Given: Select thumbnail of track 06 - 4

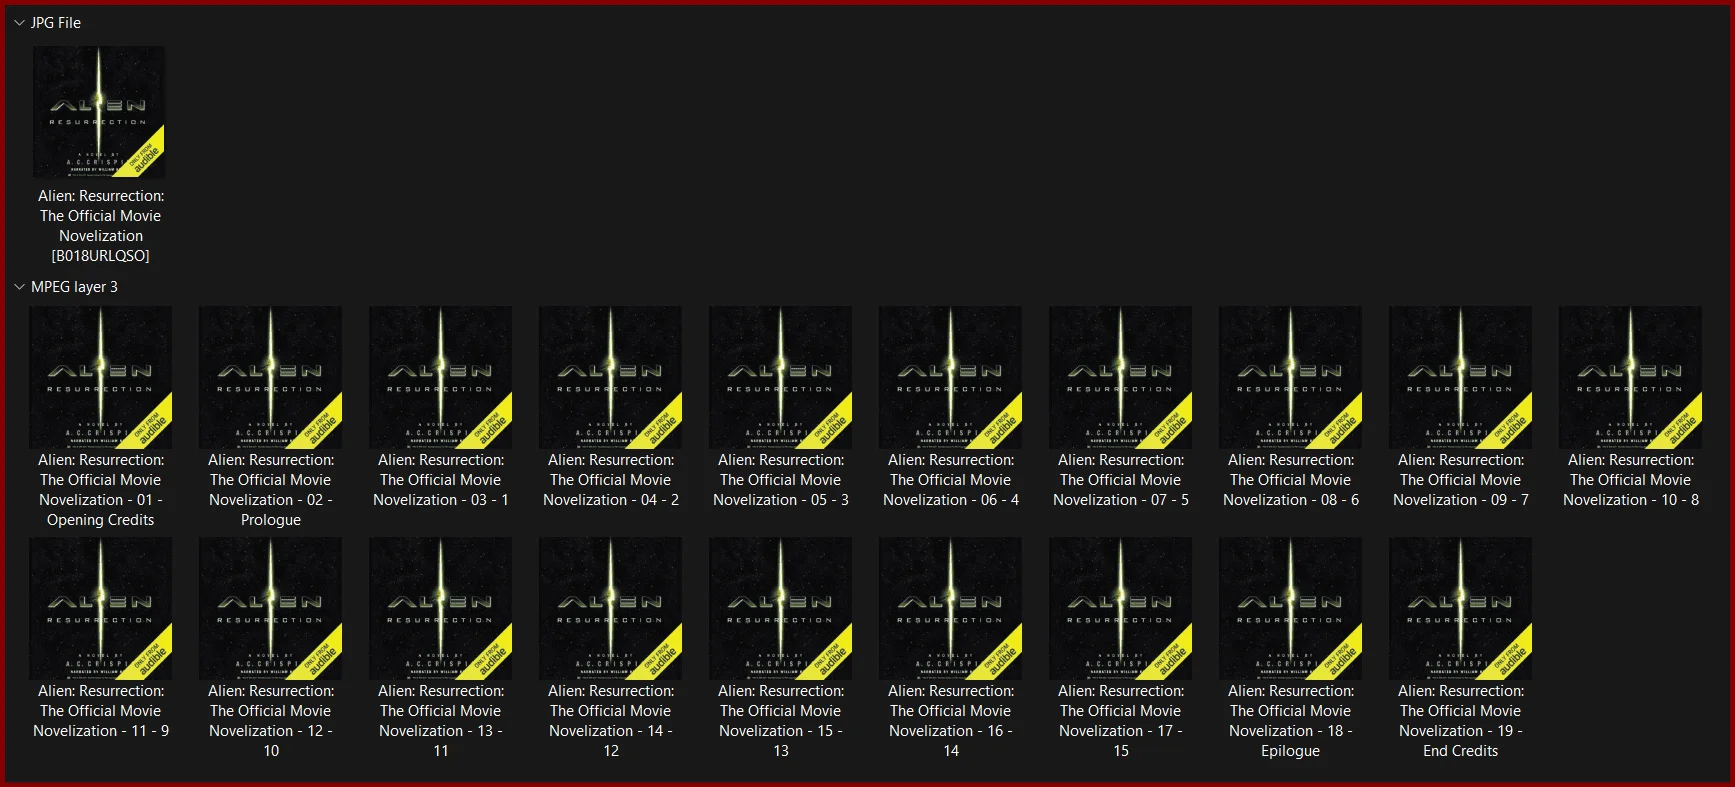Looking at the screenshot, I should (951, 377).
